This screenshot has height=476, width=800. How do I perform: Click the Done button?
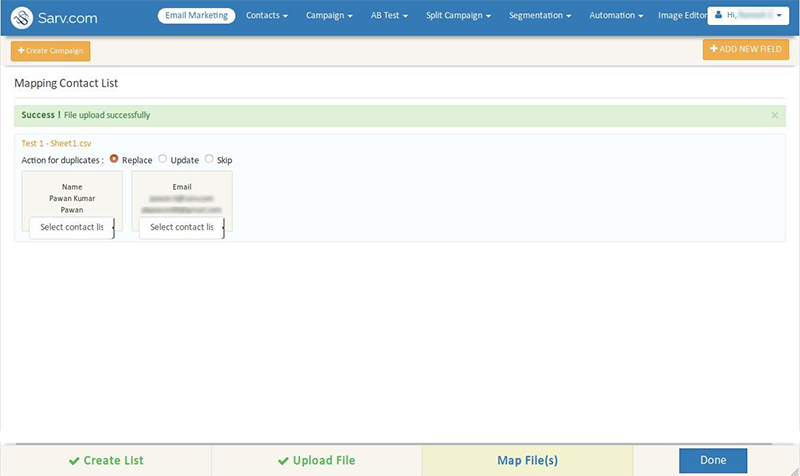click(713, 461)
